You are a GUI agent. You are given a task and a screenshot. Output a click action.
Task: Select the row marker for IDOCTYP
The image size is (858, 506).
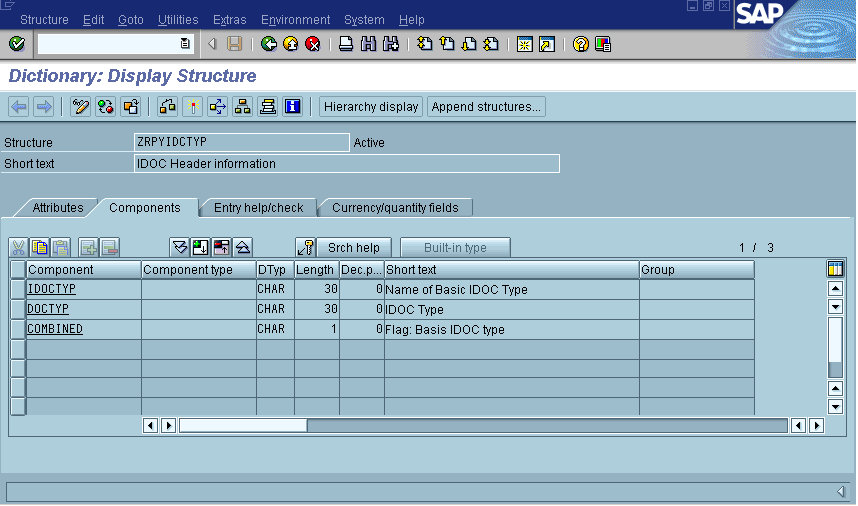pyautogui.click(x=18, y=289)
